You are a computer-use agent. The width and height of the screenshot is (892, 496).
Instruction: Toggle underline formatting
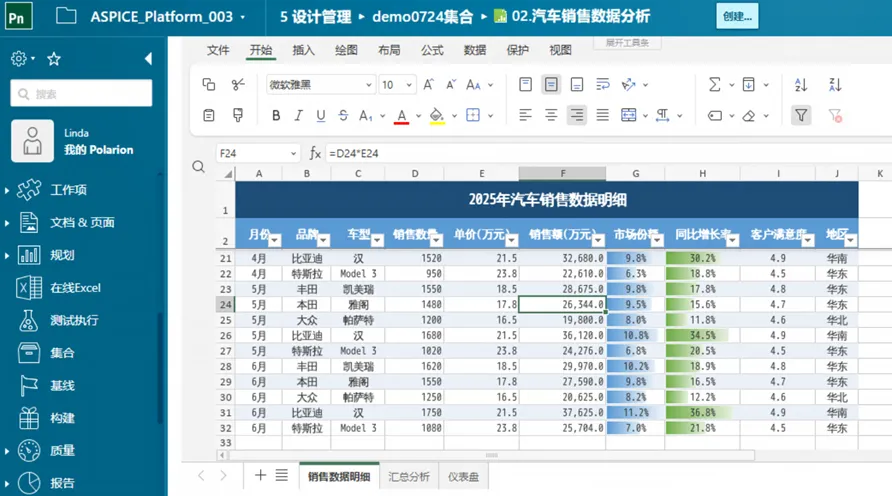coord(321,115)
